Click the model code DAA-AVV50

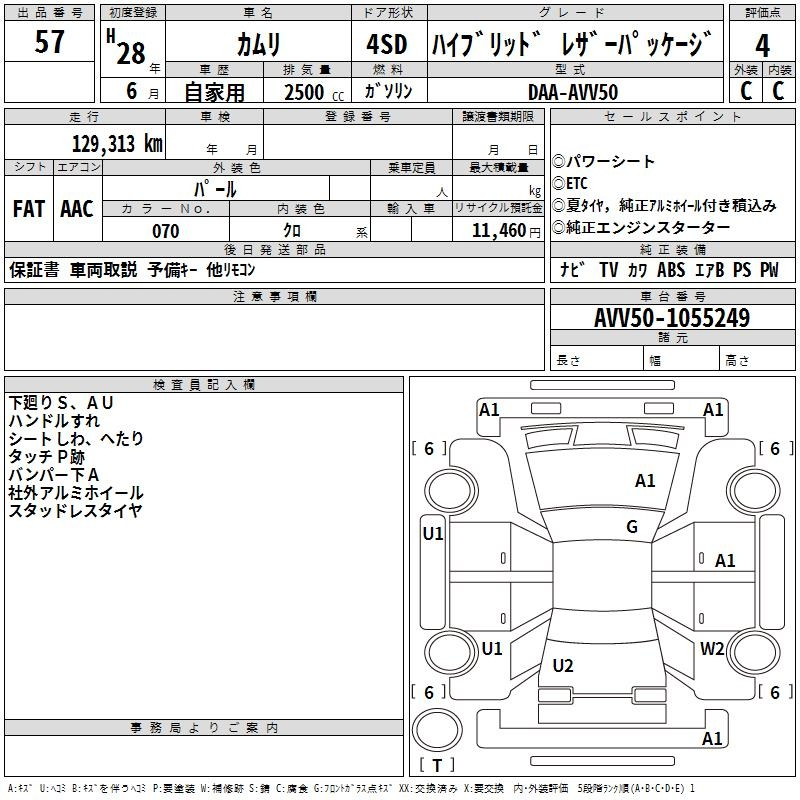tap(573, 92)
